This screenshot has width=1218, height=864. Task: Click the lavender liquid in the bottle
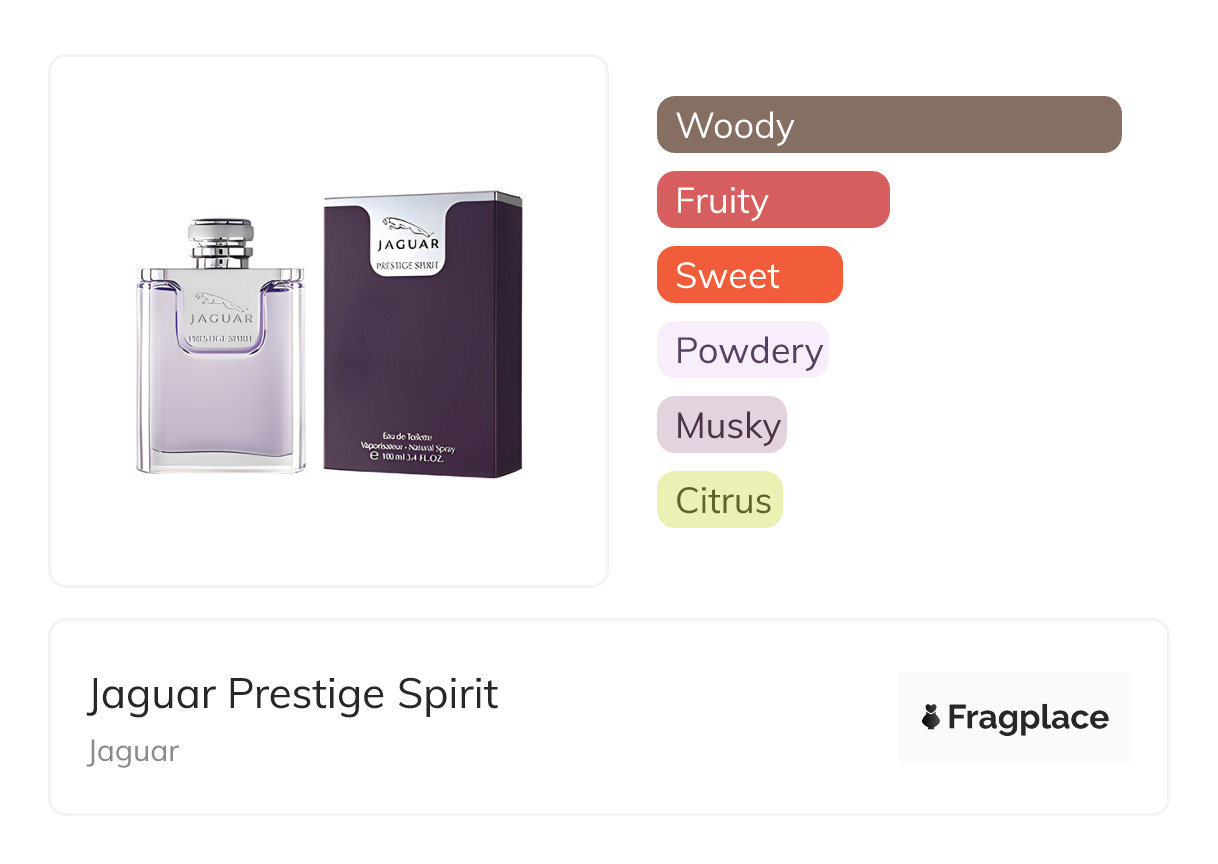[220, 410]
